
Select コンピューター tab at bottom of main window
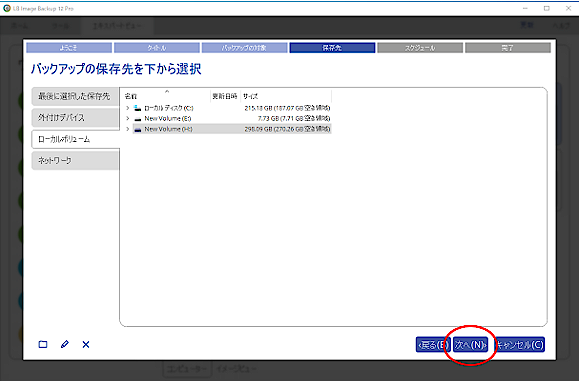[x=187, y=368]
